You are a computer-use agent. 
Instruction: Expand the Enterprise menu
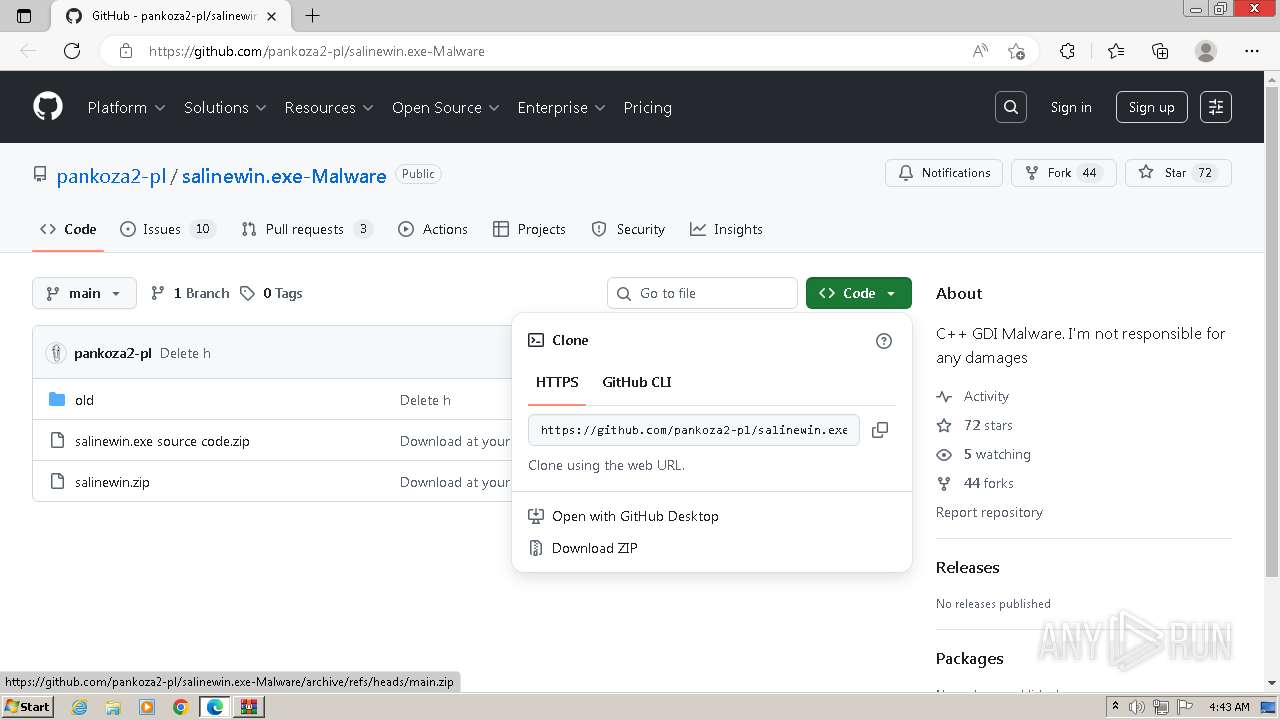tap(561, 107)
